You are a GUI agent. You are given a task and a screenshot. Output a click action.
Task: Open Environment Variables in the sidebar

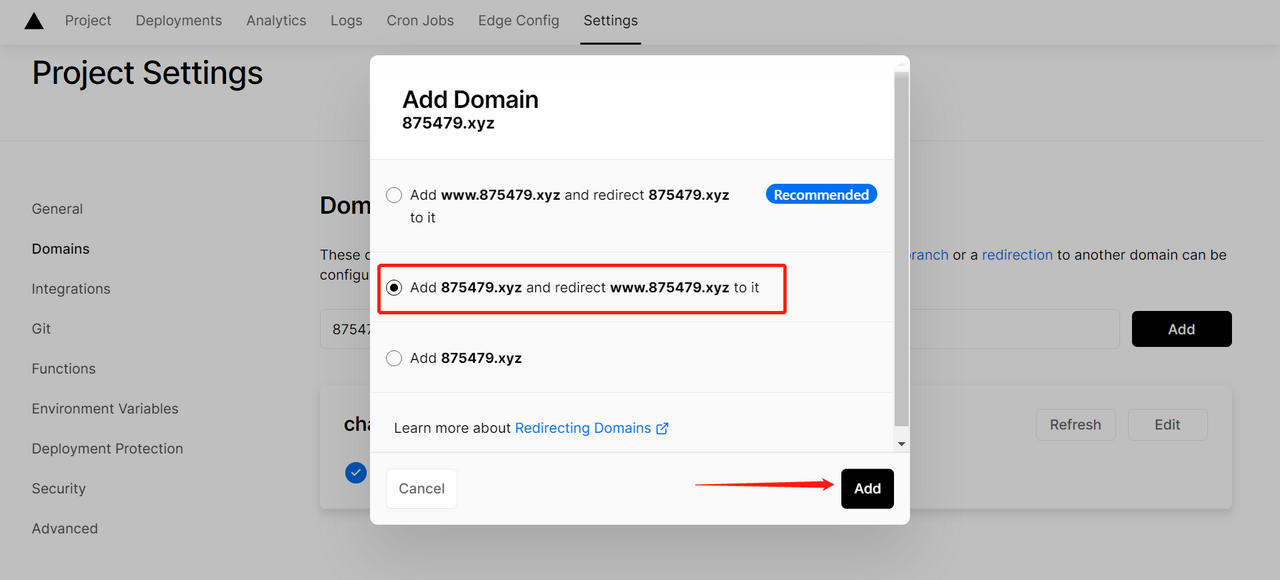(x=105, y=409)
